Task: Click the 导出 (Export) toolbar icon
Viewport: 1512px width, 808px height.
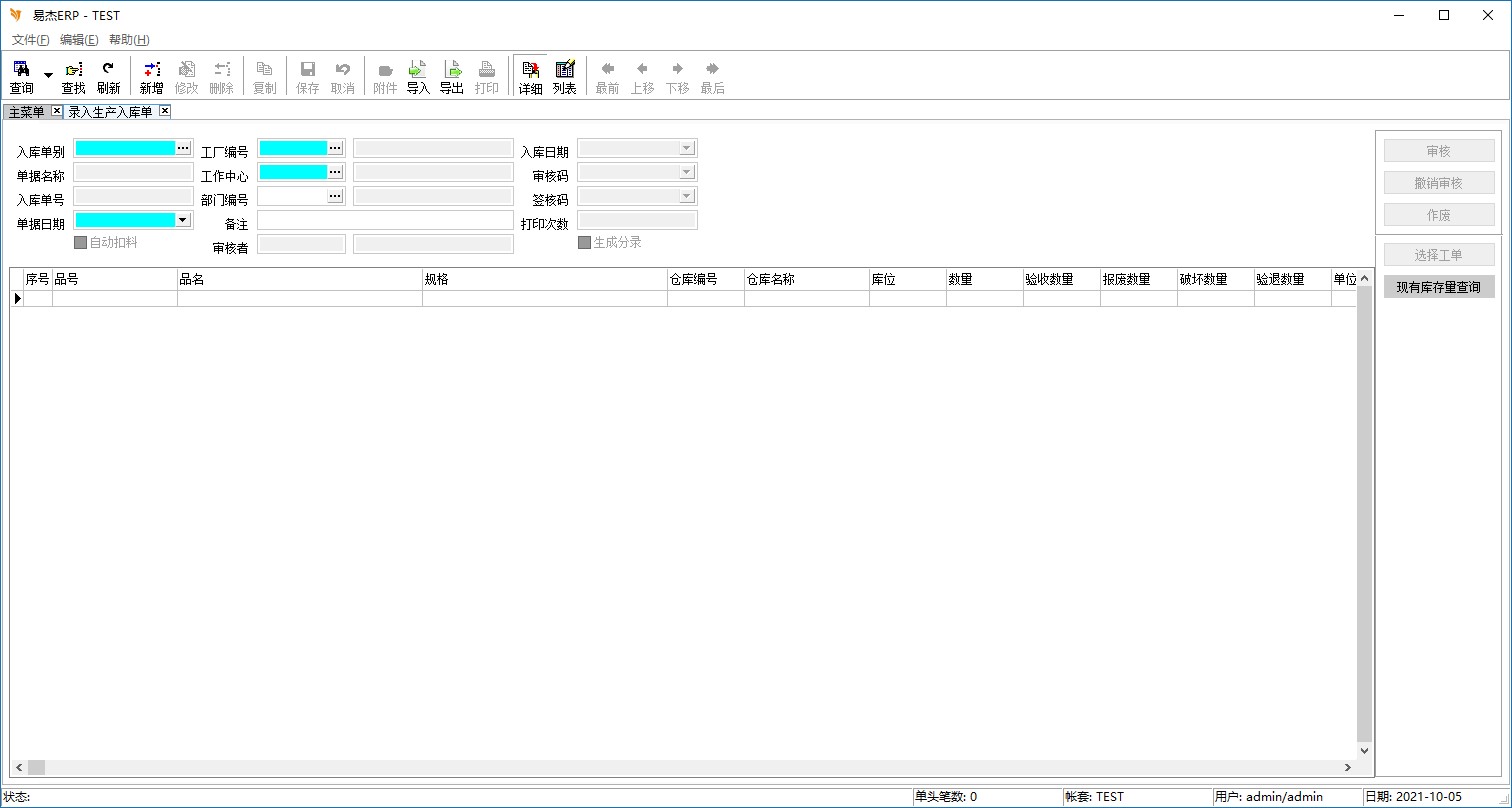Action: point(452,76)
